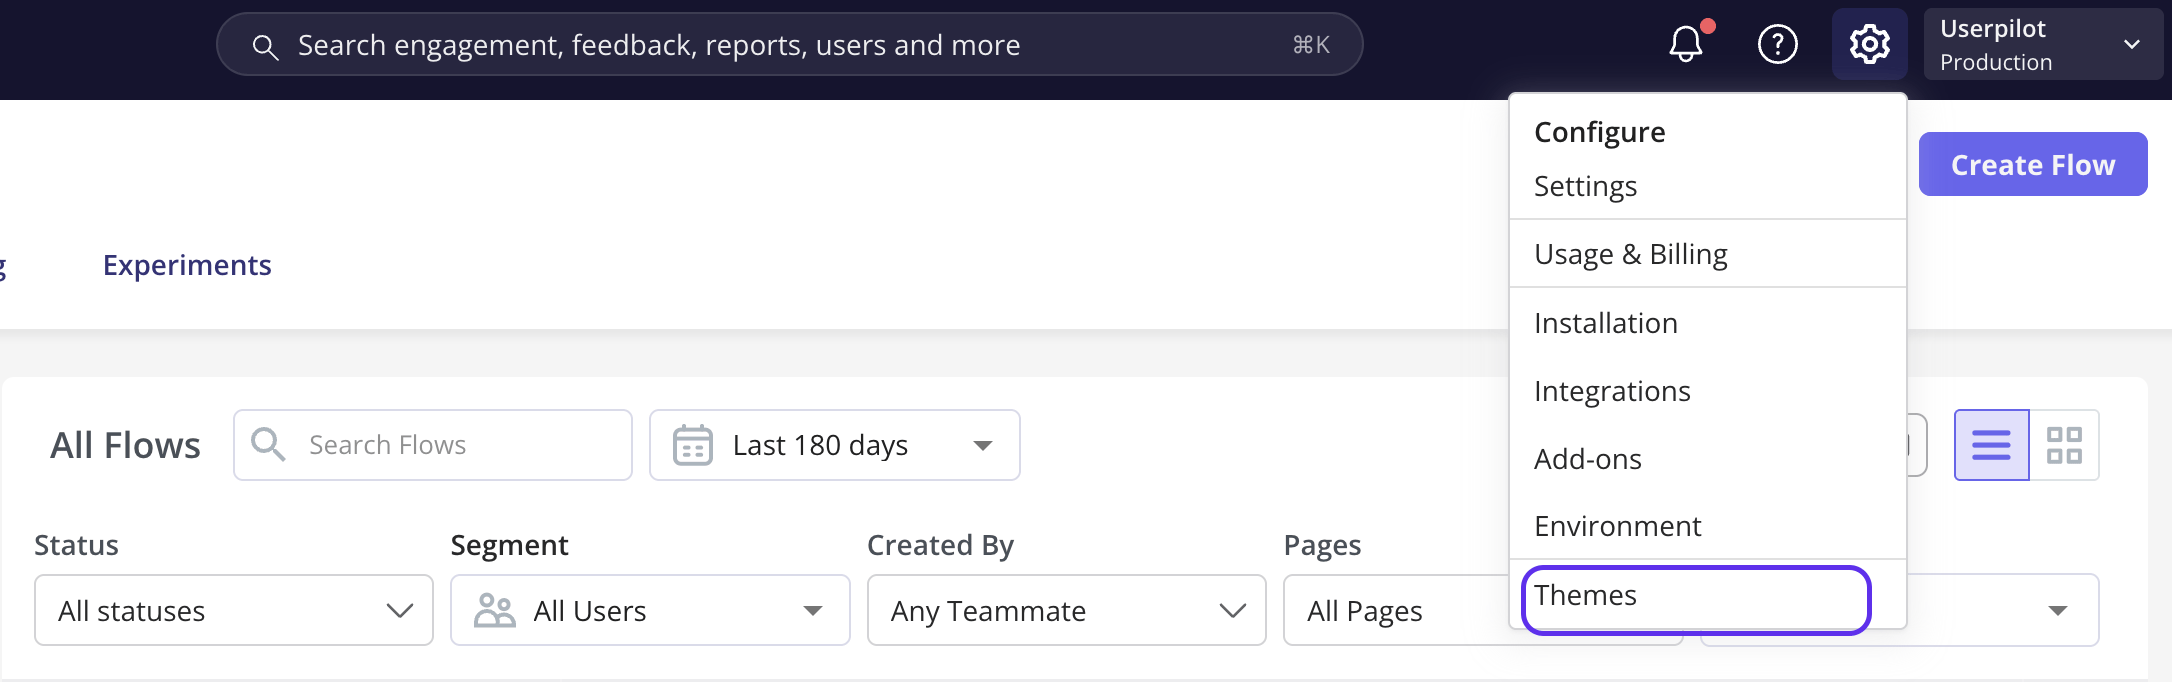Click the Configure menu heading
Image resolution: width=2172 pixels, height=682 pixels.
(1600, 132)
